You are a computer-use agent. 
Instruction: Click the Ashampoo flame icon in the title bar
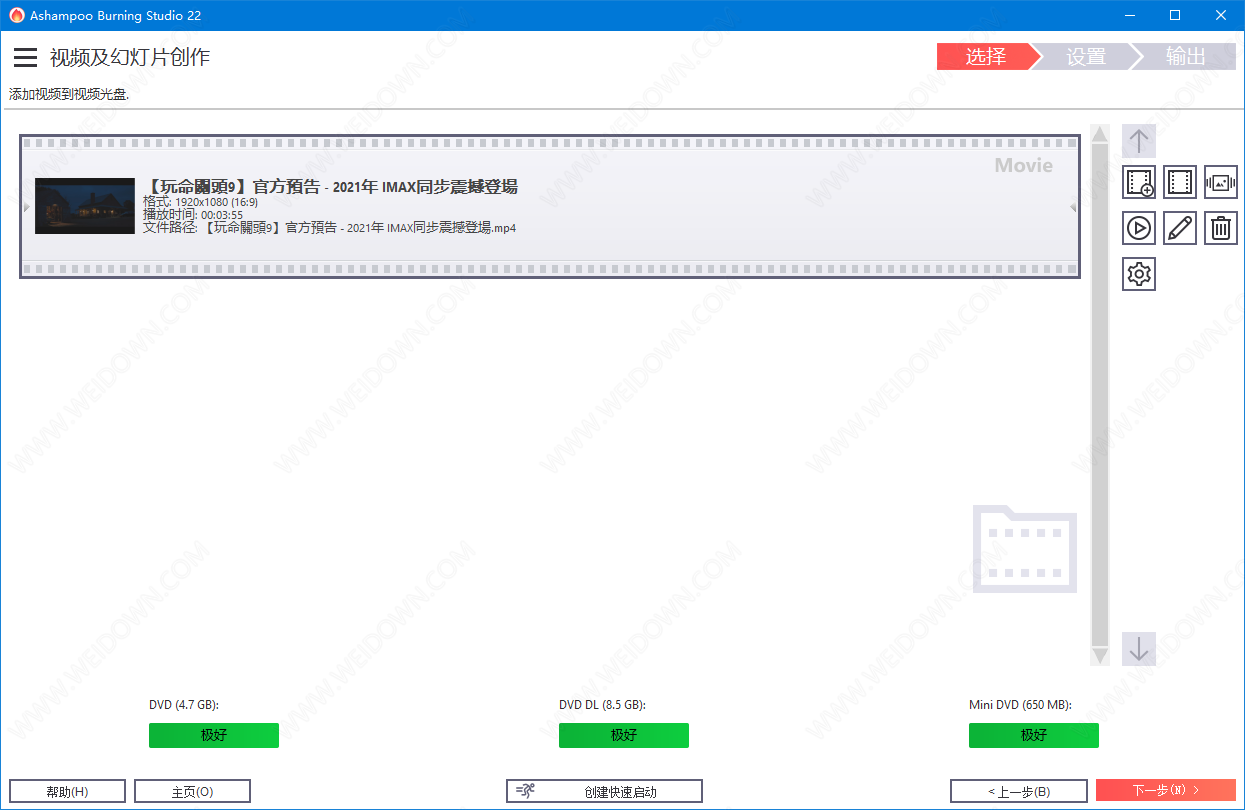[16, 15]
